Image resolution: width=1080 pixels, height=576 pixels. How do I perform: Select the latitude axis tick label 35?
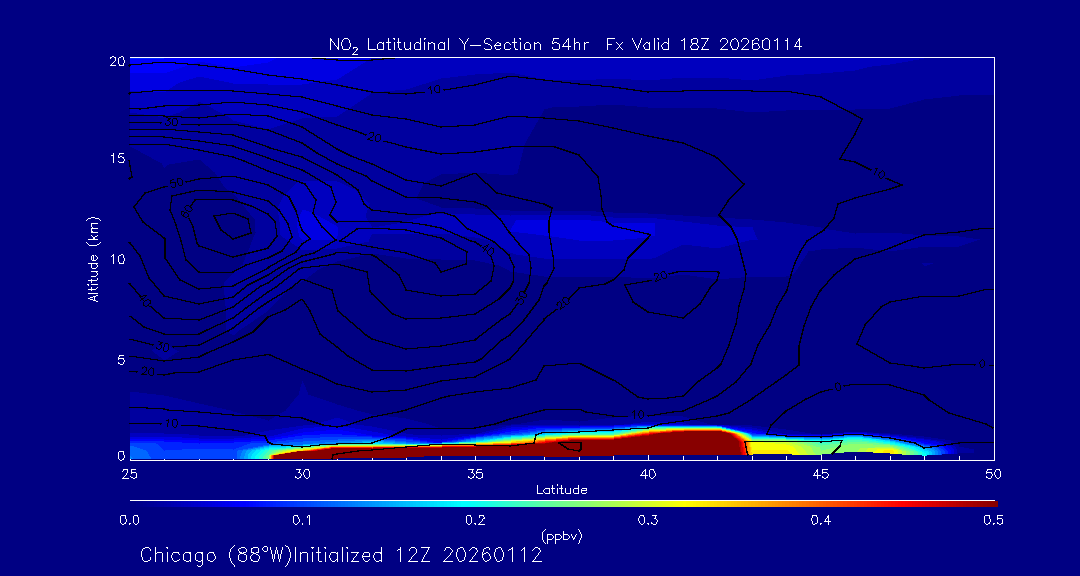pyautogui.click(x=475, y=474)
